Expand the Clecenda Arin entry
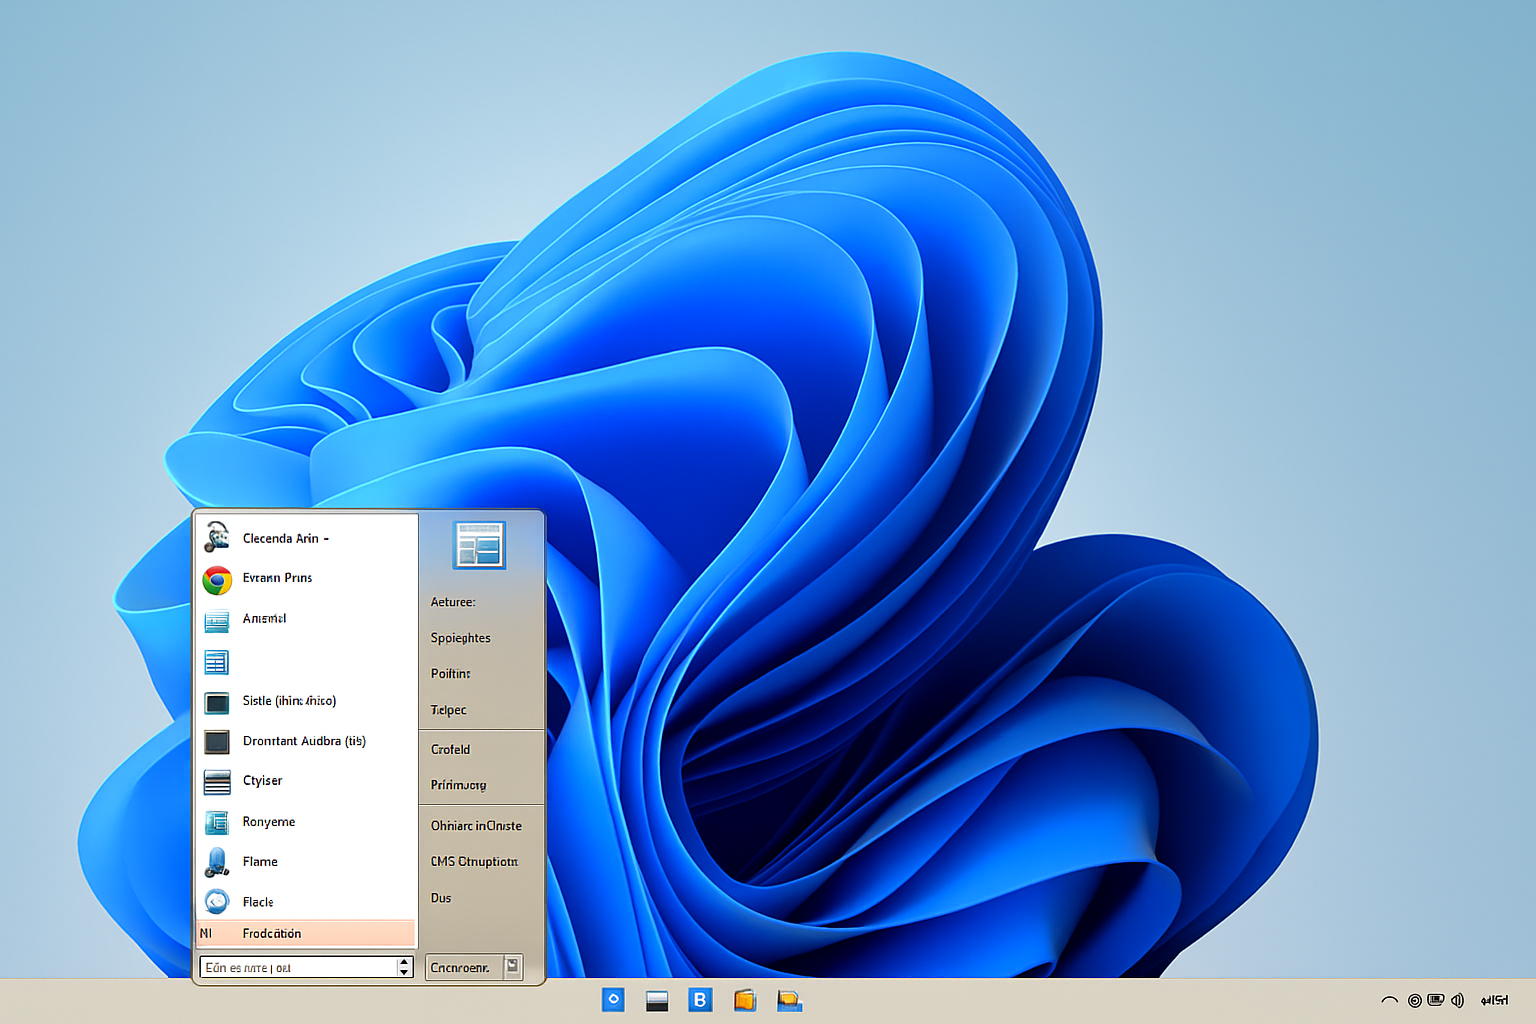The width and height of the screenshot is (1536, 1024). coord(284,538)
